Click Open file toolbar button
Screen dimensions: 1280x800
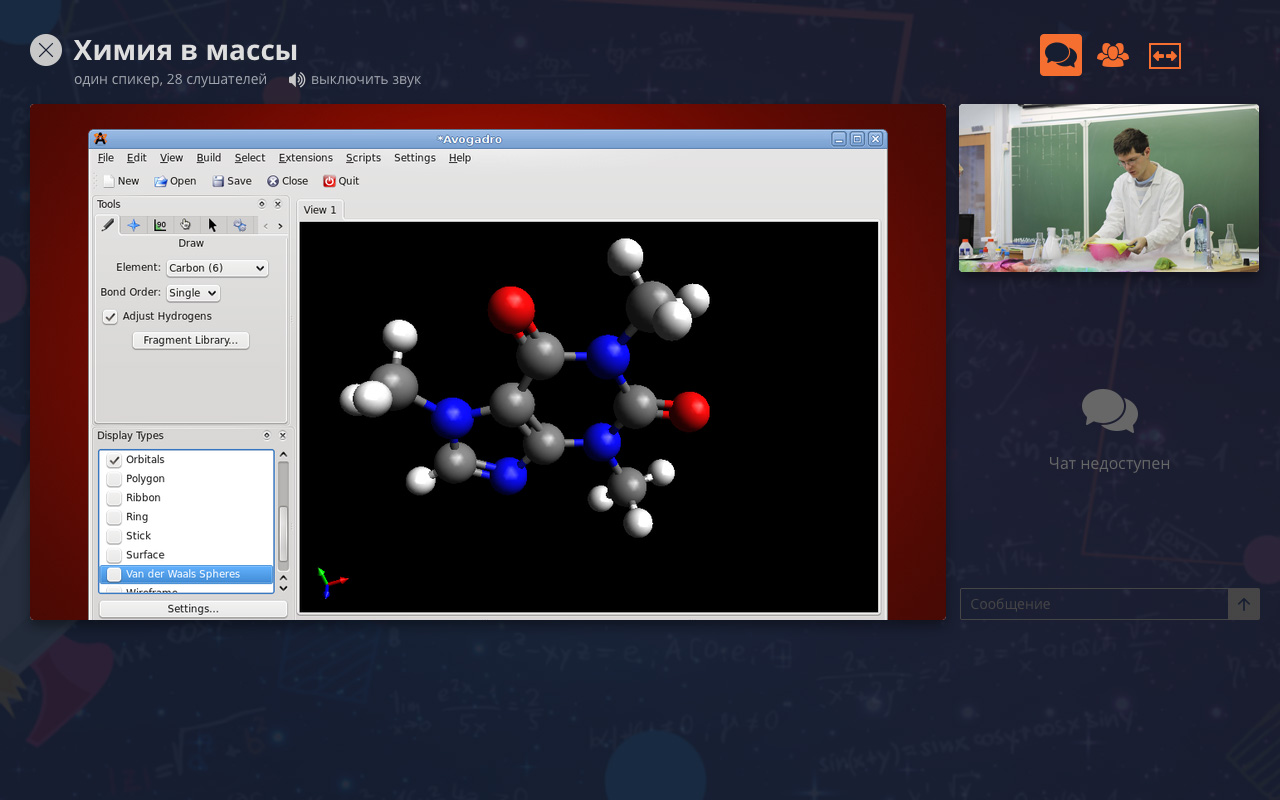tap(175, 181)
